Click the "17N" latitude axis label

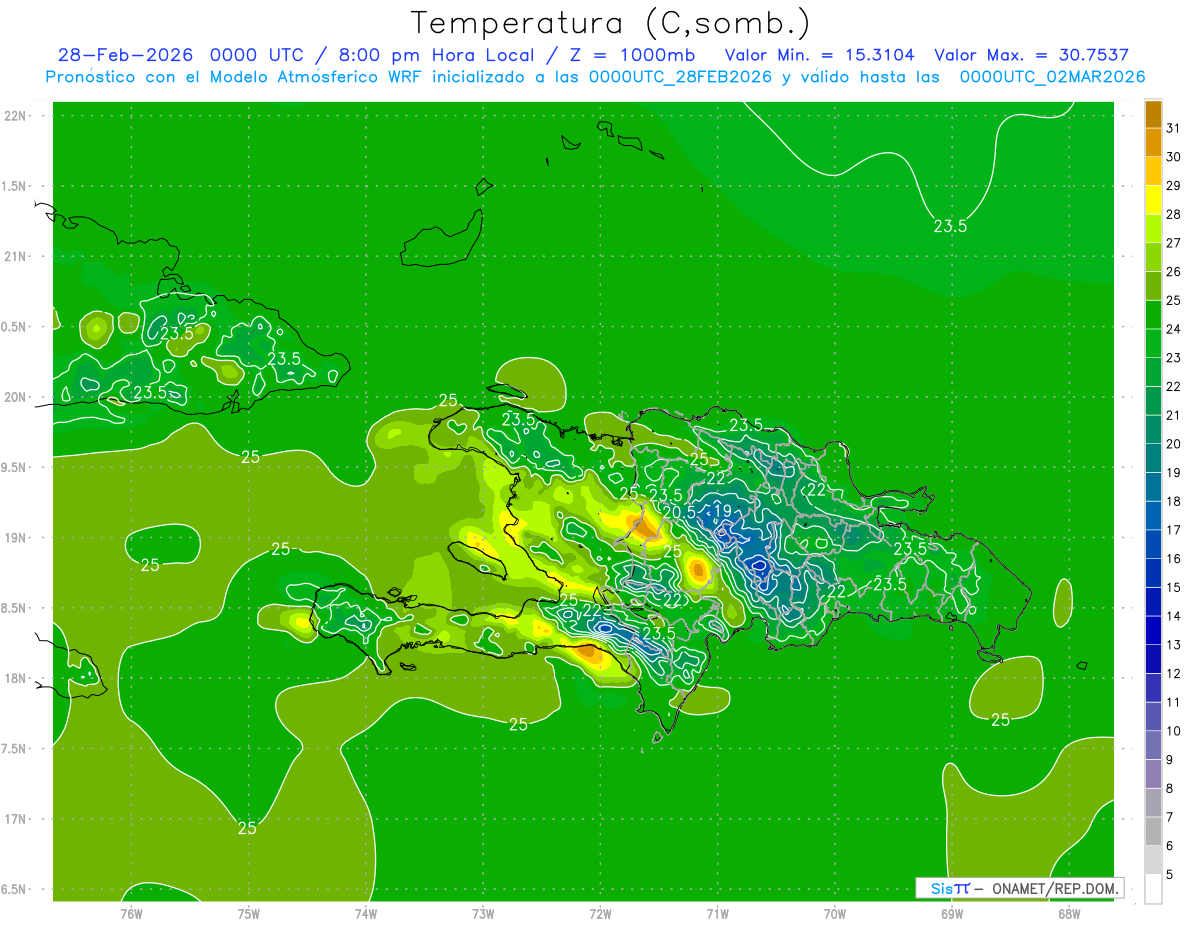(x=15, y=820)
